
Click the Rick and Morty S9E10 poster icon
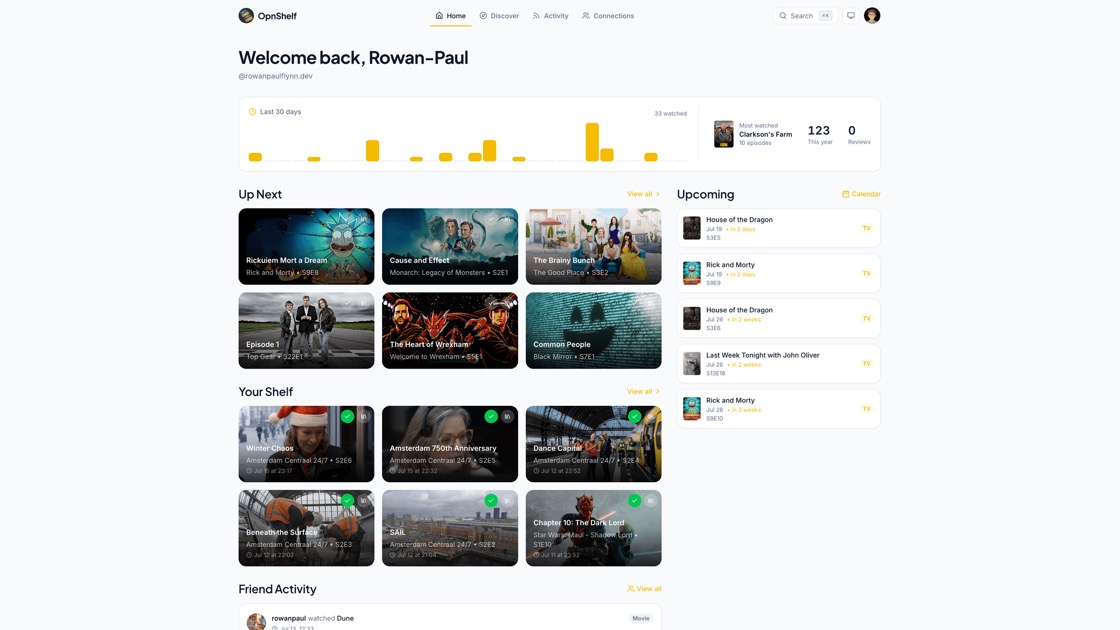pyautogui.click(x=691, y=409)
